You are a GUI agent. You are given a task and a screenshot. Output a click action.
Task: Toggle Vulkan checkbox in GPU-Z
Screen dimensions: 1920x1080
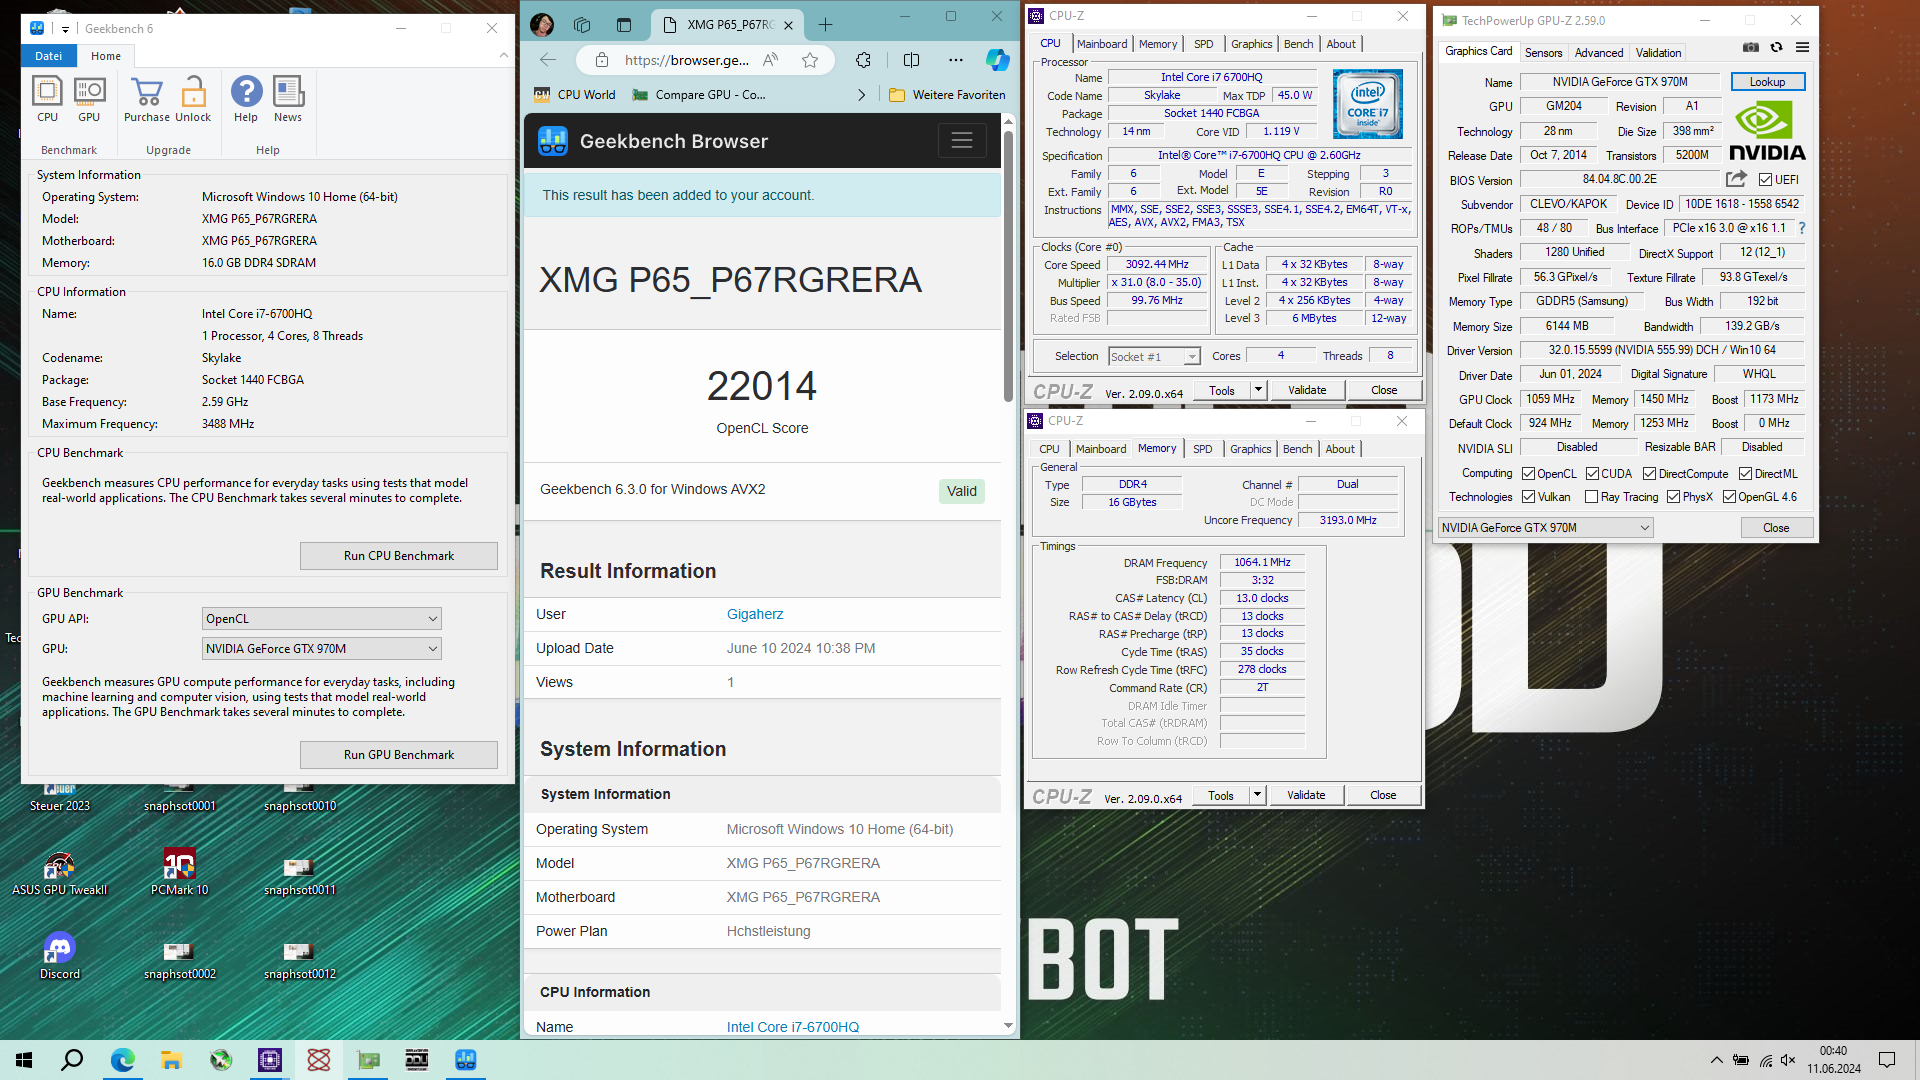pos(1528,497)
